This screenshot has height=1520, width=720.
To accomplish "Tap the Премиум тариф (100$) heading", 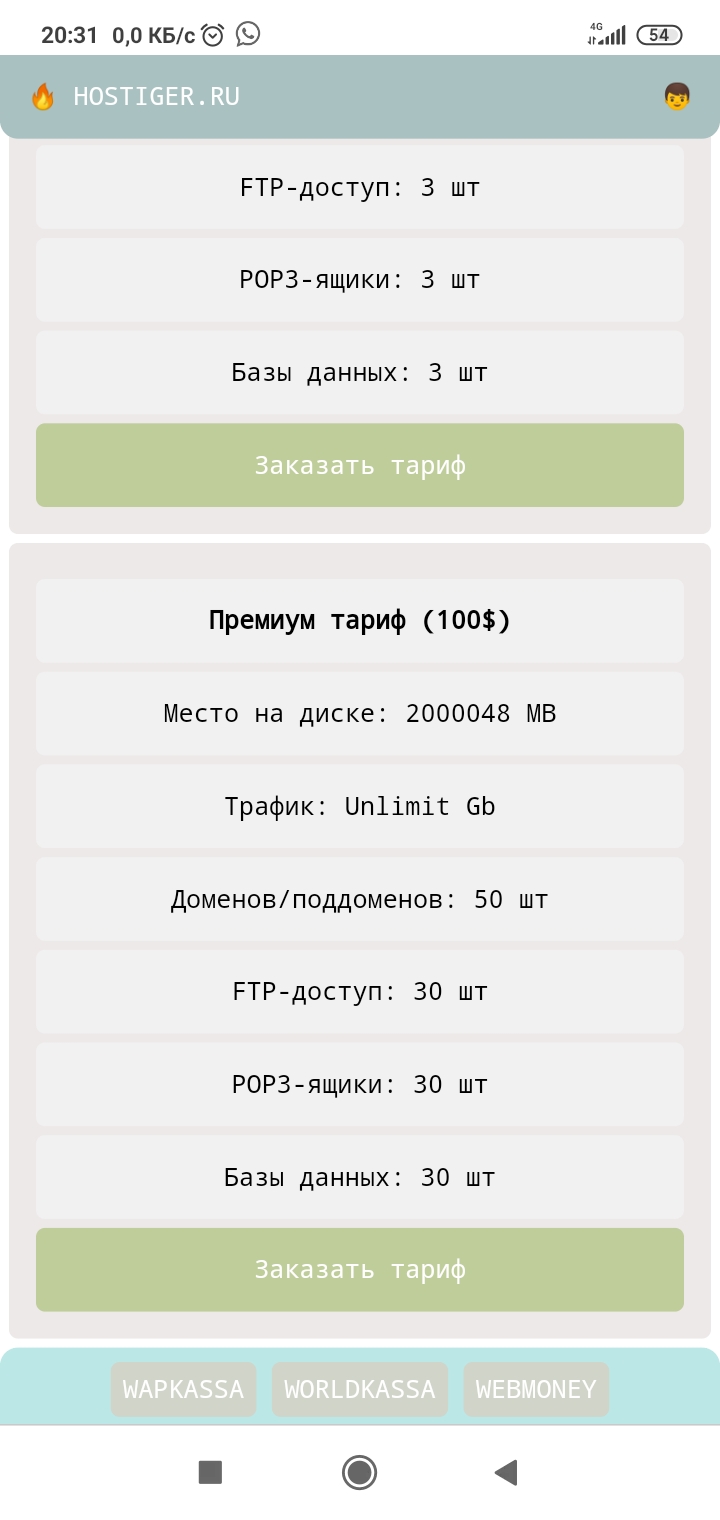I will coord(360,620).
